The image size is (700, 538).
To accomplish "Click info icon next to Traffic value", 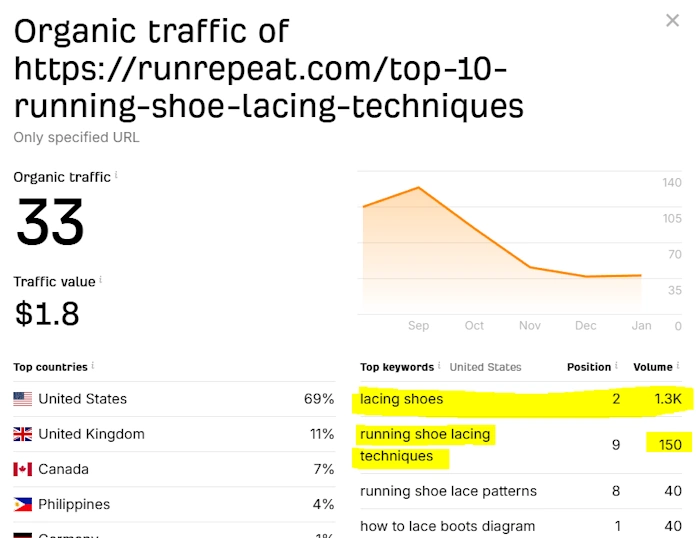I will (x=101, y=280).
